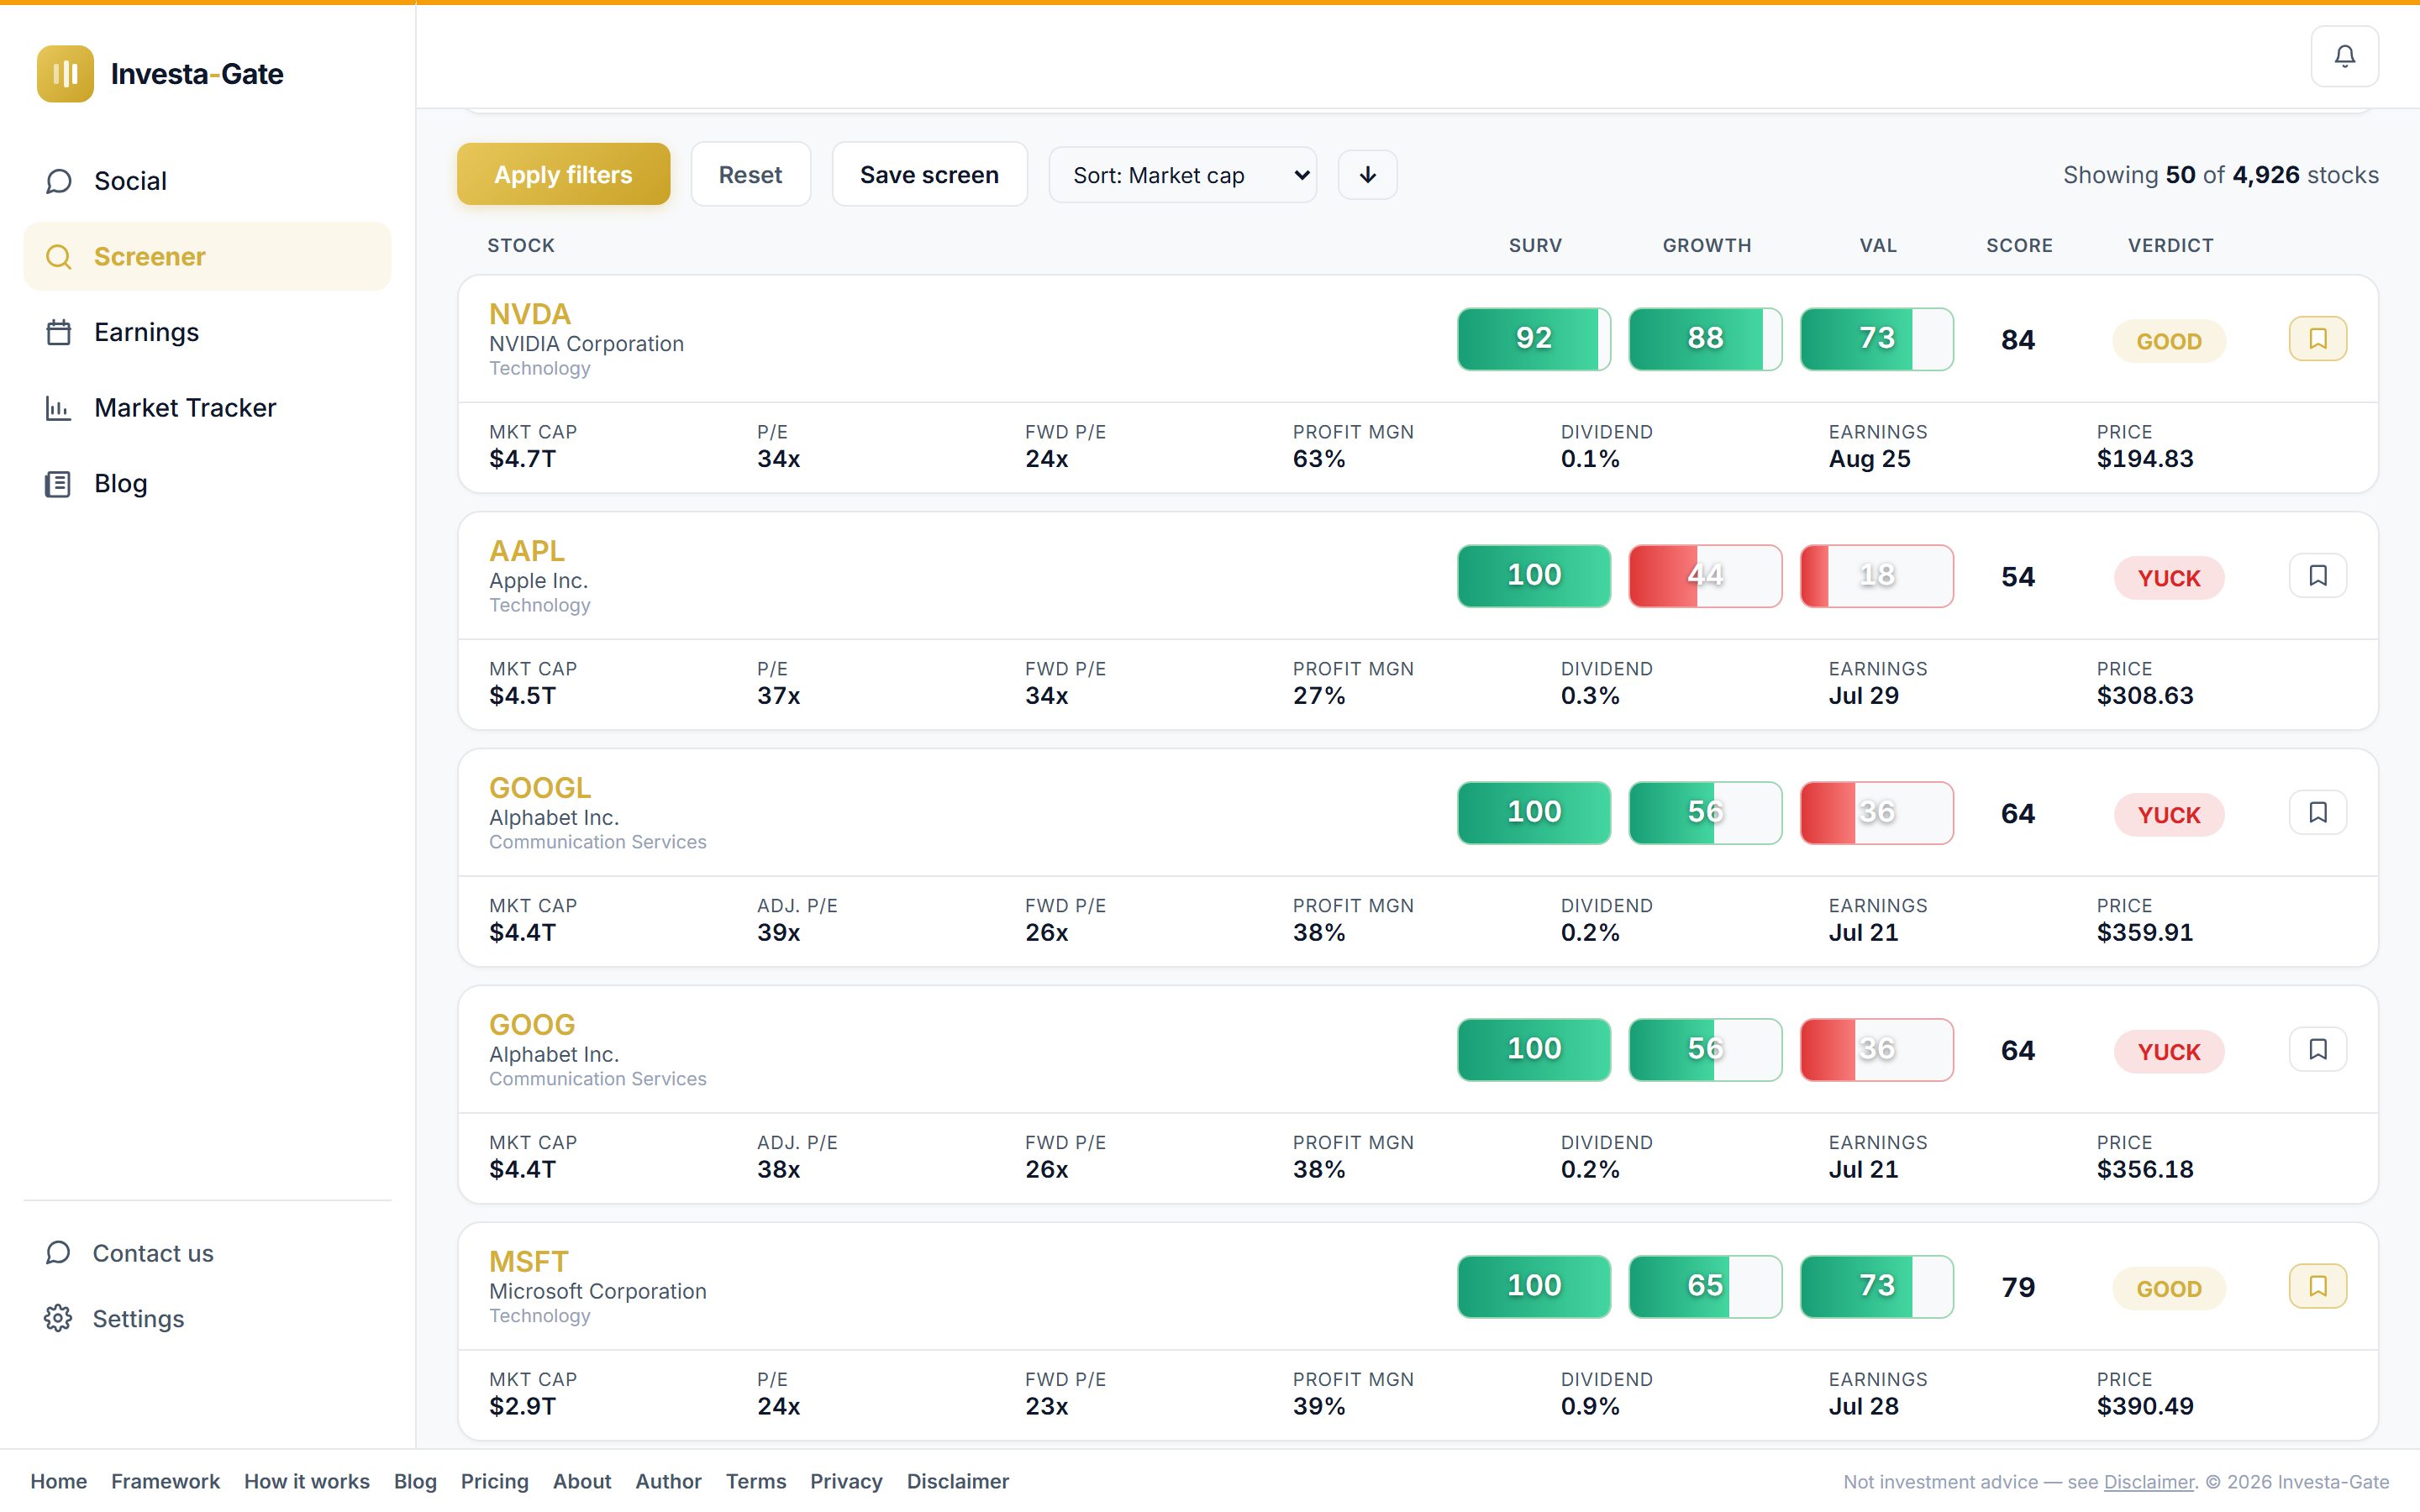Click Microsoft Corporation company name
The width and height of the screenshot is (2420, 1512).
tap(597, 1291)
